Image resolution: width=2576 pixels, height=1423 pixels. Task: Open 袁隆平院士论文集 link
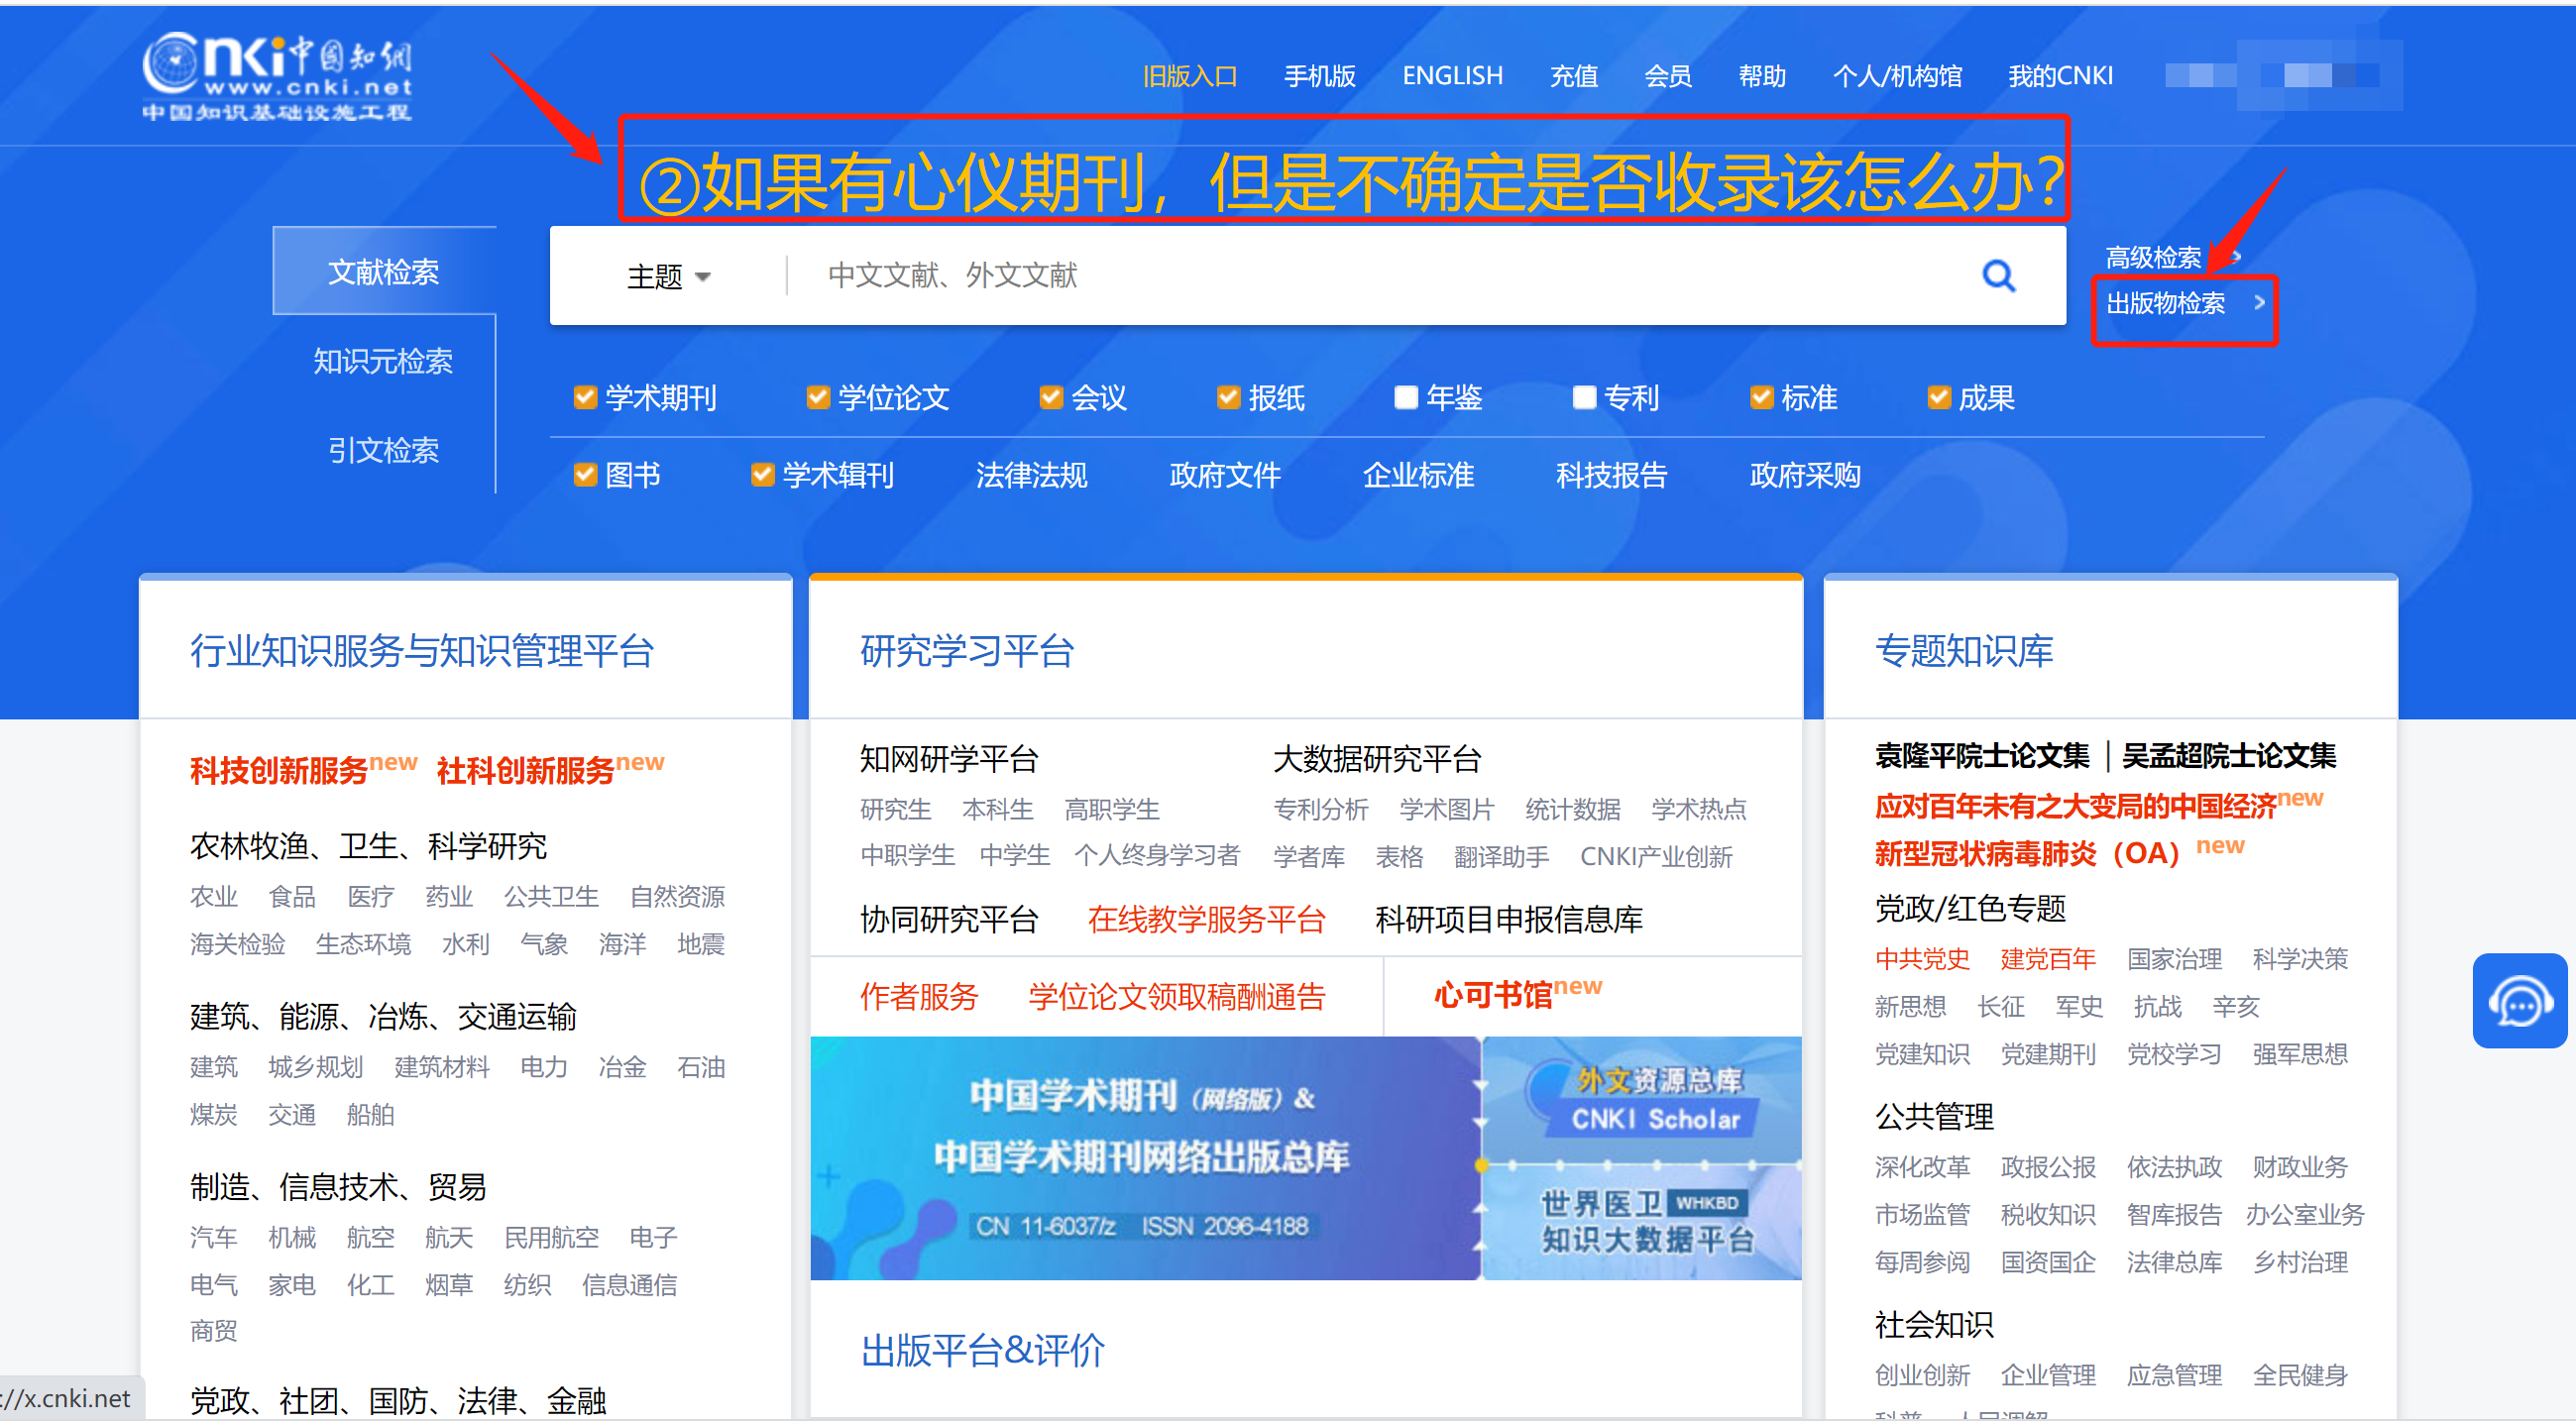pyautogui.click(x=1982, y=756)
